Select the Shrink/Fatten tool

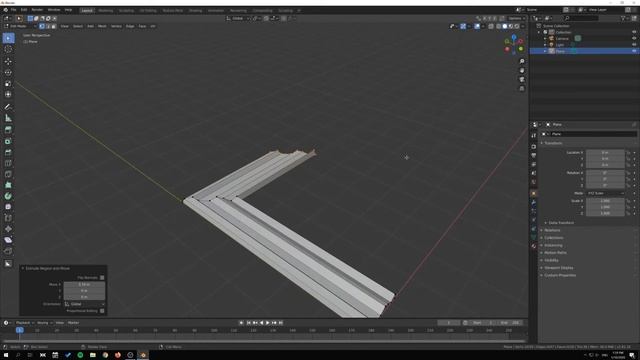coord(8,229)
